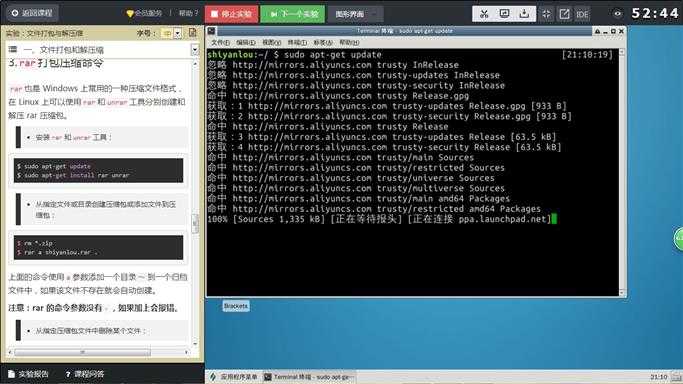Maximize the terminal window
683x384 pixels.
(613, 31)
